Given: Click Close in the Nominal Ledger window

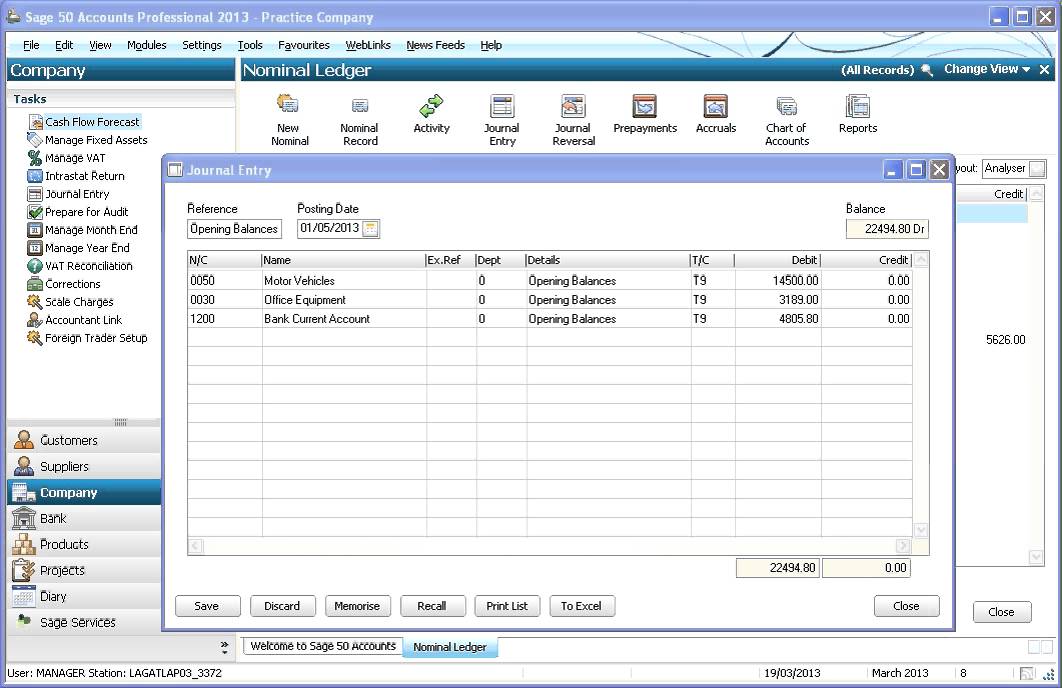Looking at the screenshot, I should point(1002,612).
